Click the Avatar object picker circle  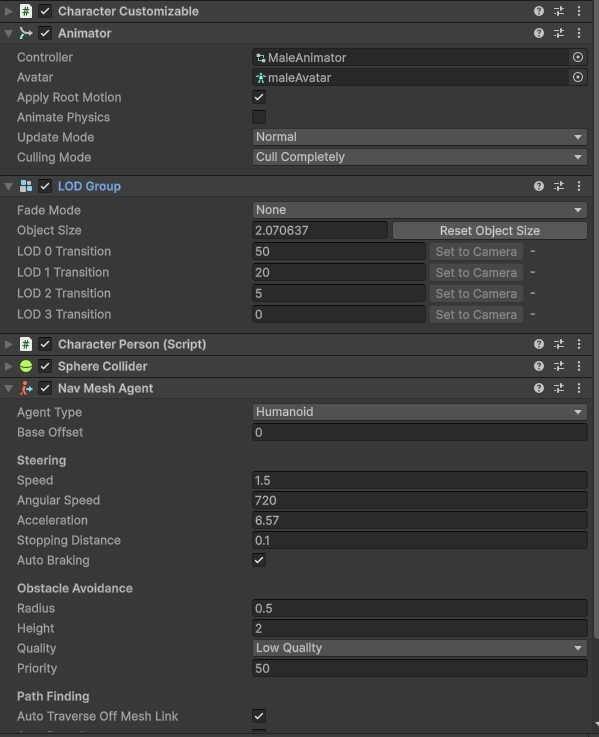tap(578, 77)
